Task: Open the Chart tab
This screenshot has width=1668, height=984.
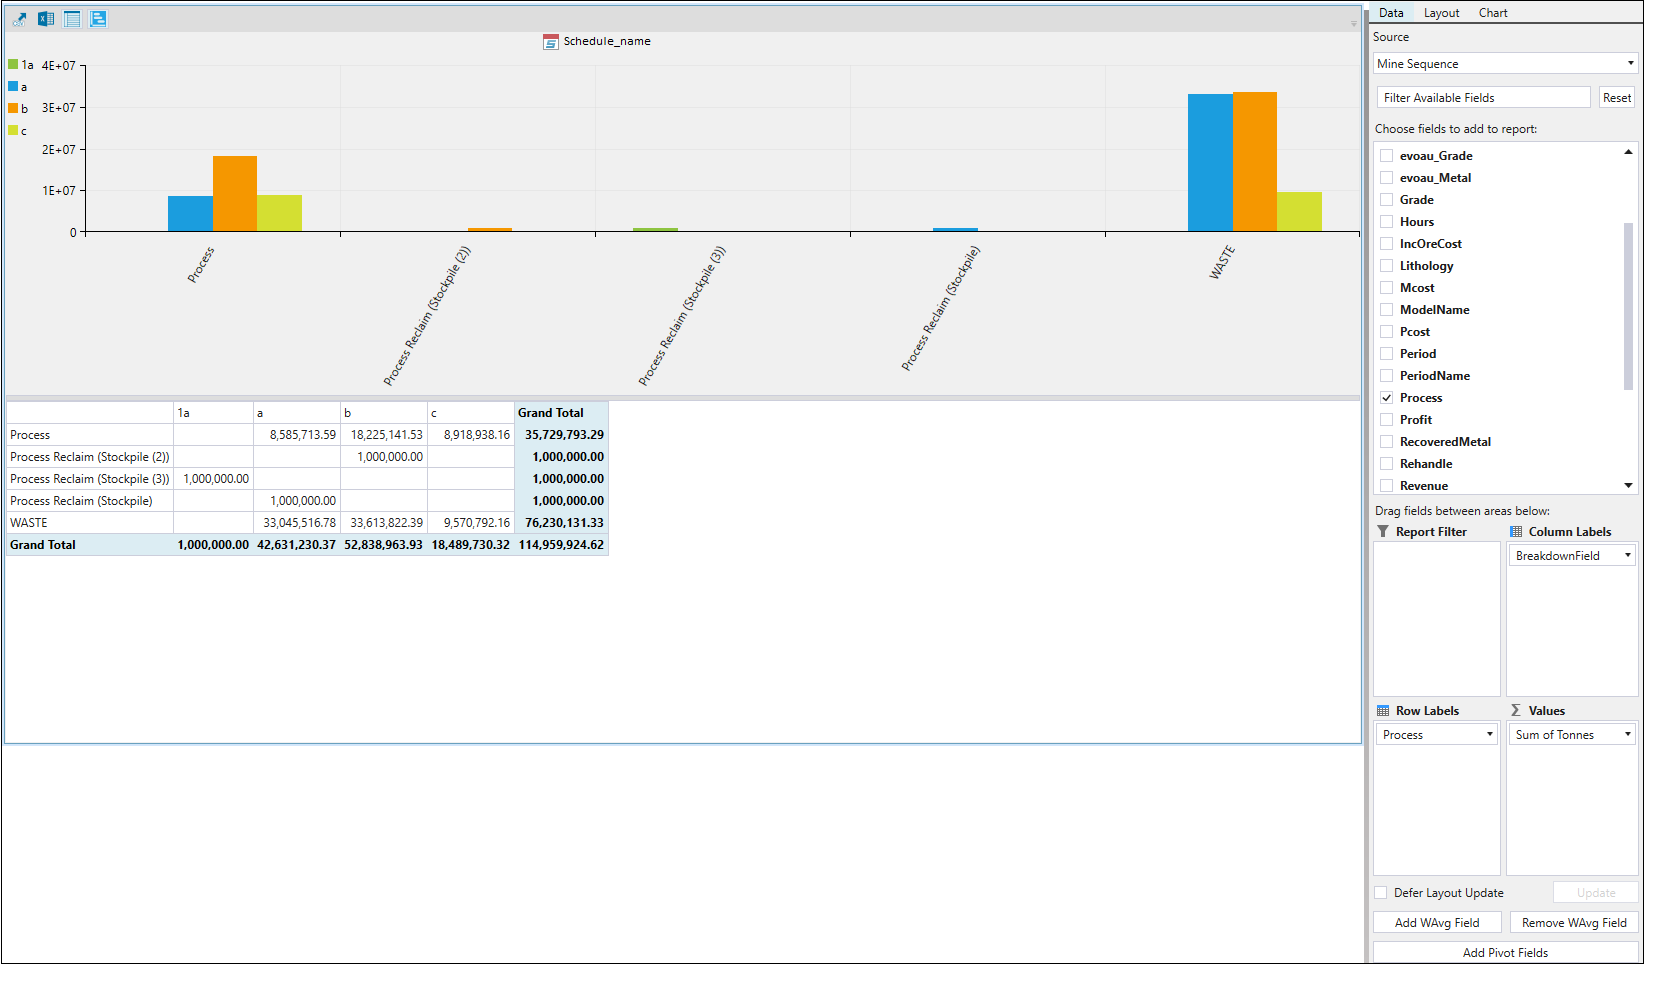Action: click(1492, 13)
